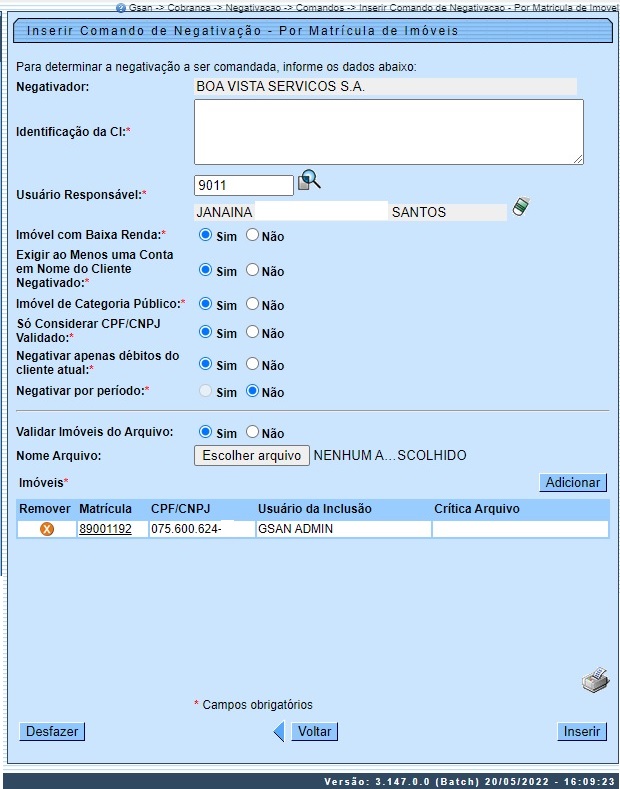This screenshot has width=620, height=789.
Task: Click the Identificação da CI text area
Action: [x=388, y=131]
